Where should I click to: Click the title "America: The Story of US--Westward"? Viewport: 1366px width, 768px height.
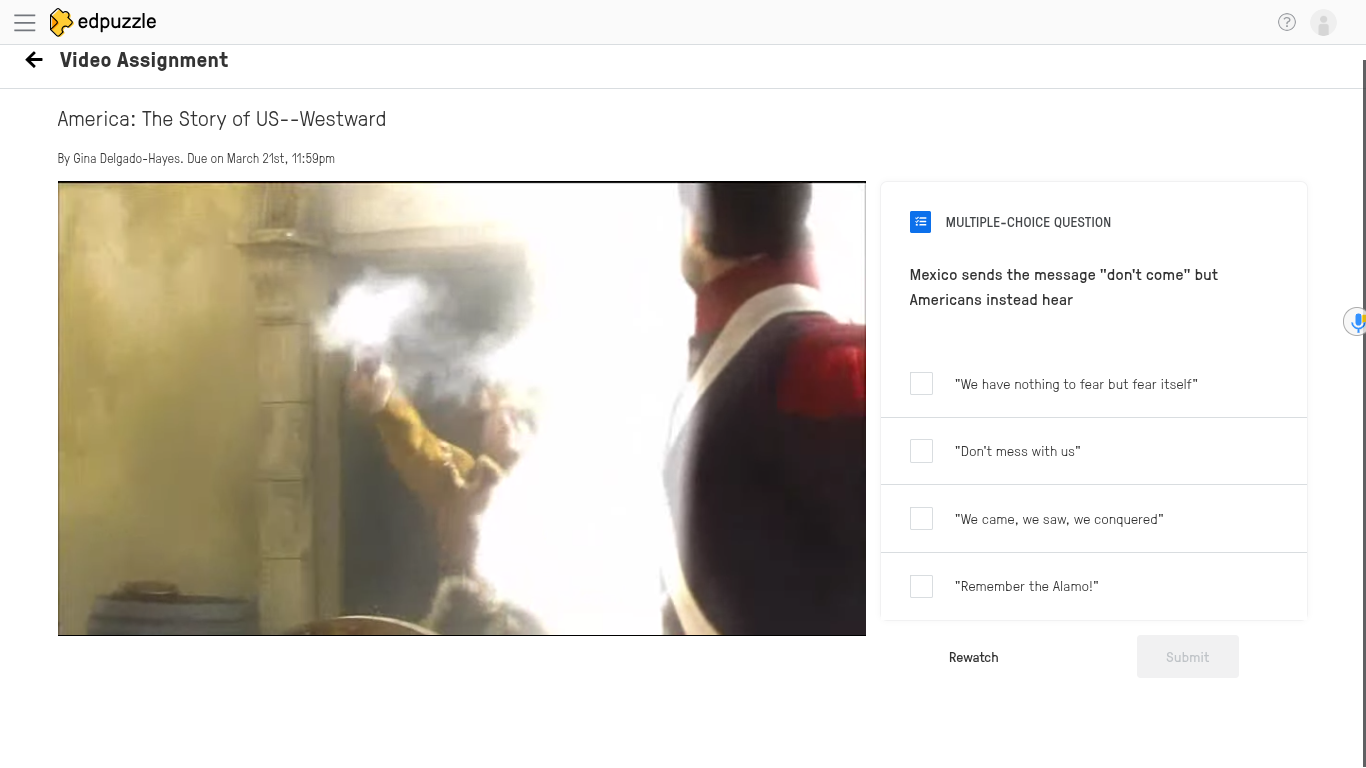[222, 119]
